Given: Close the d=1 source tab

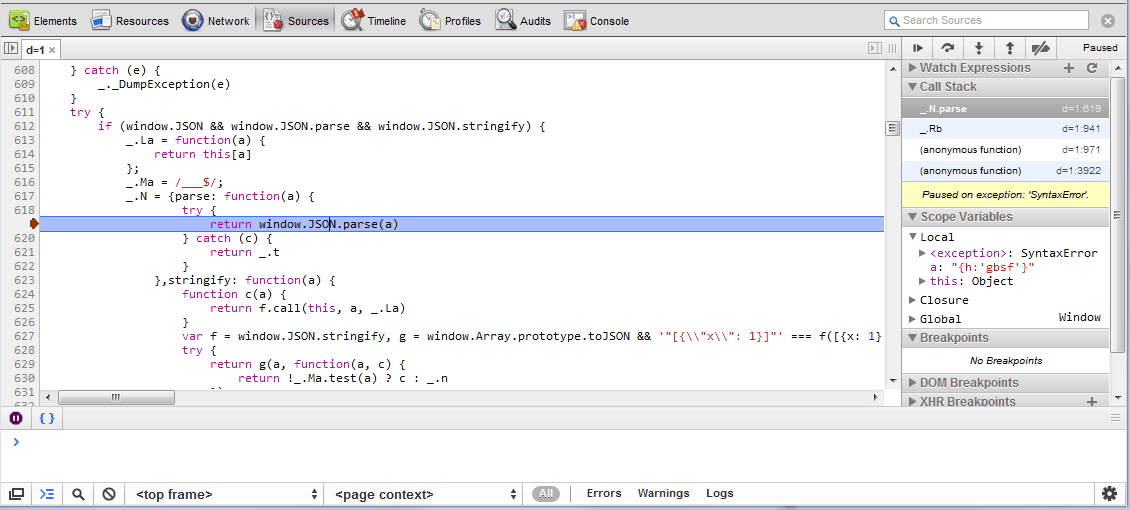Looking at the screenshot, I should point(53,50).
